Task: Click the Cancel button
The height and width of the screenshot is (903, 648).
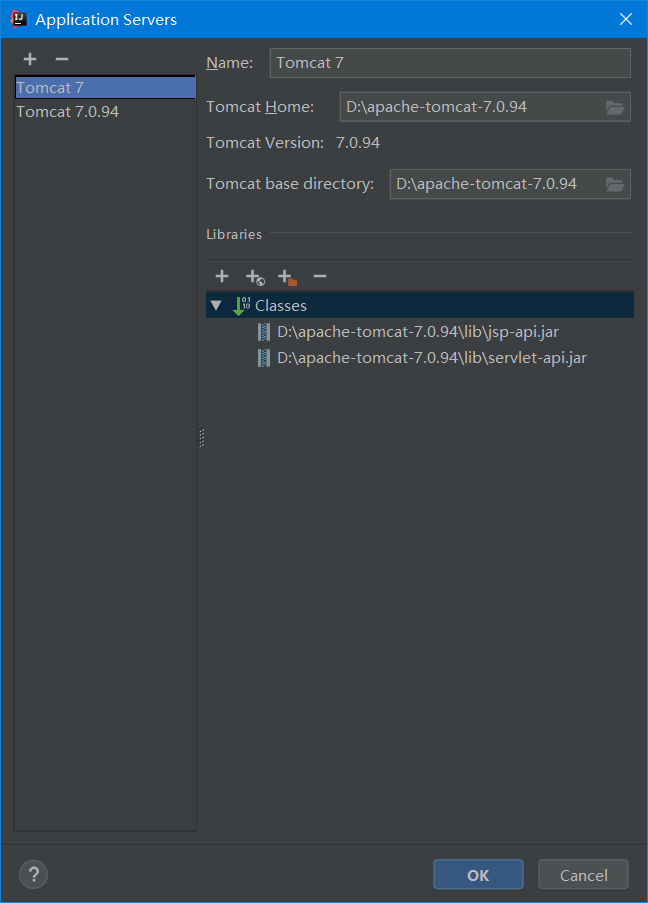Action: (x=583, y=875)
